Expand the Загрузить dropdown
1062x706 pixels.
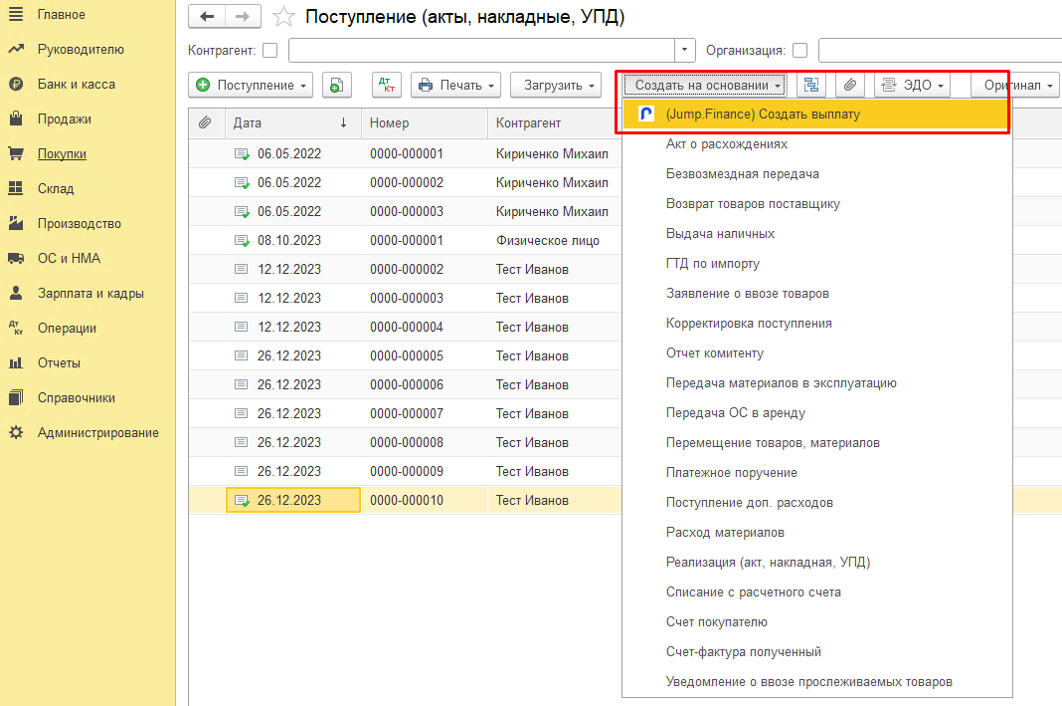[x=555, y=86]
